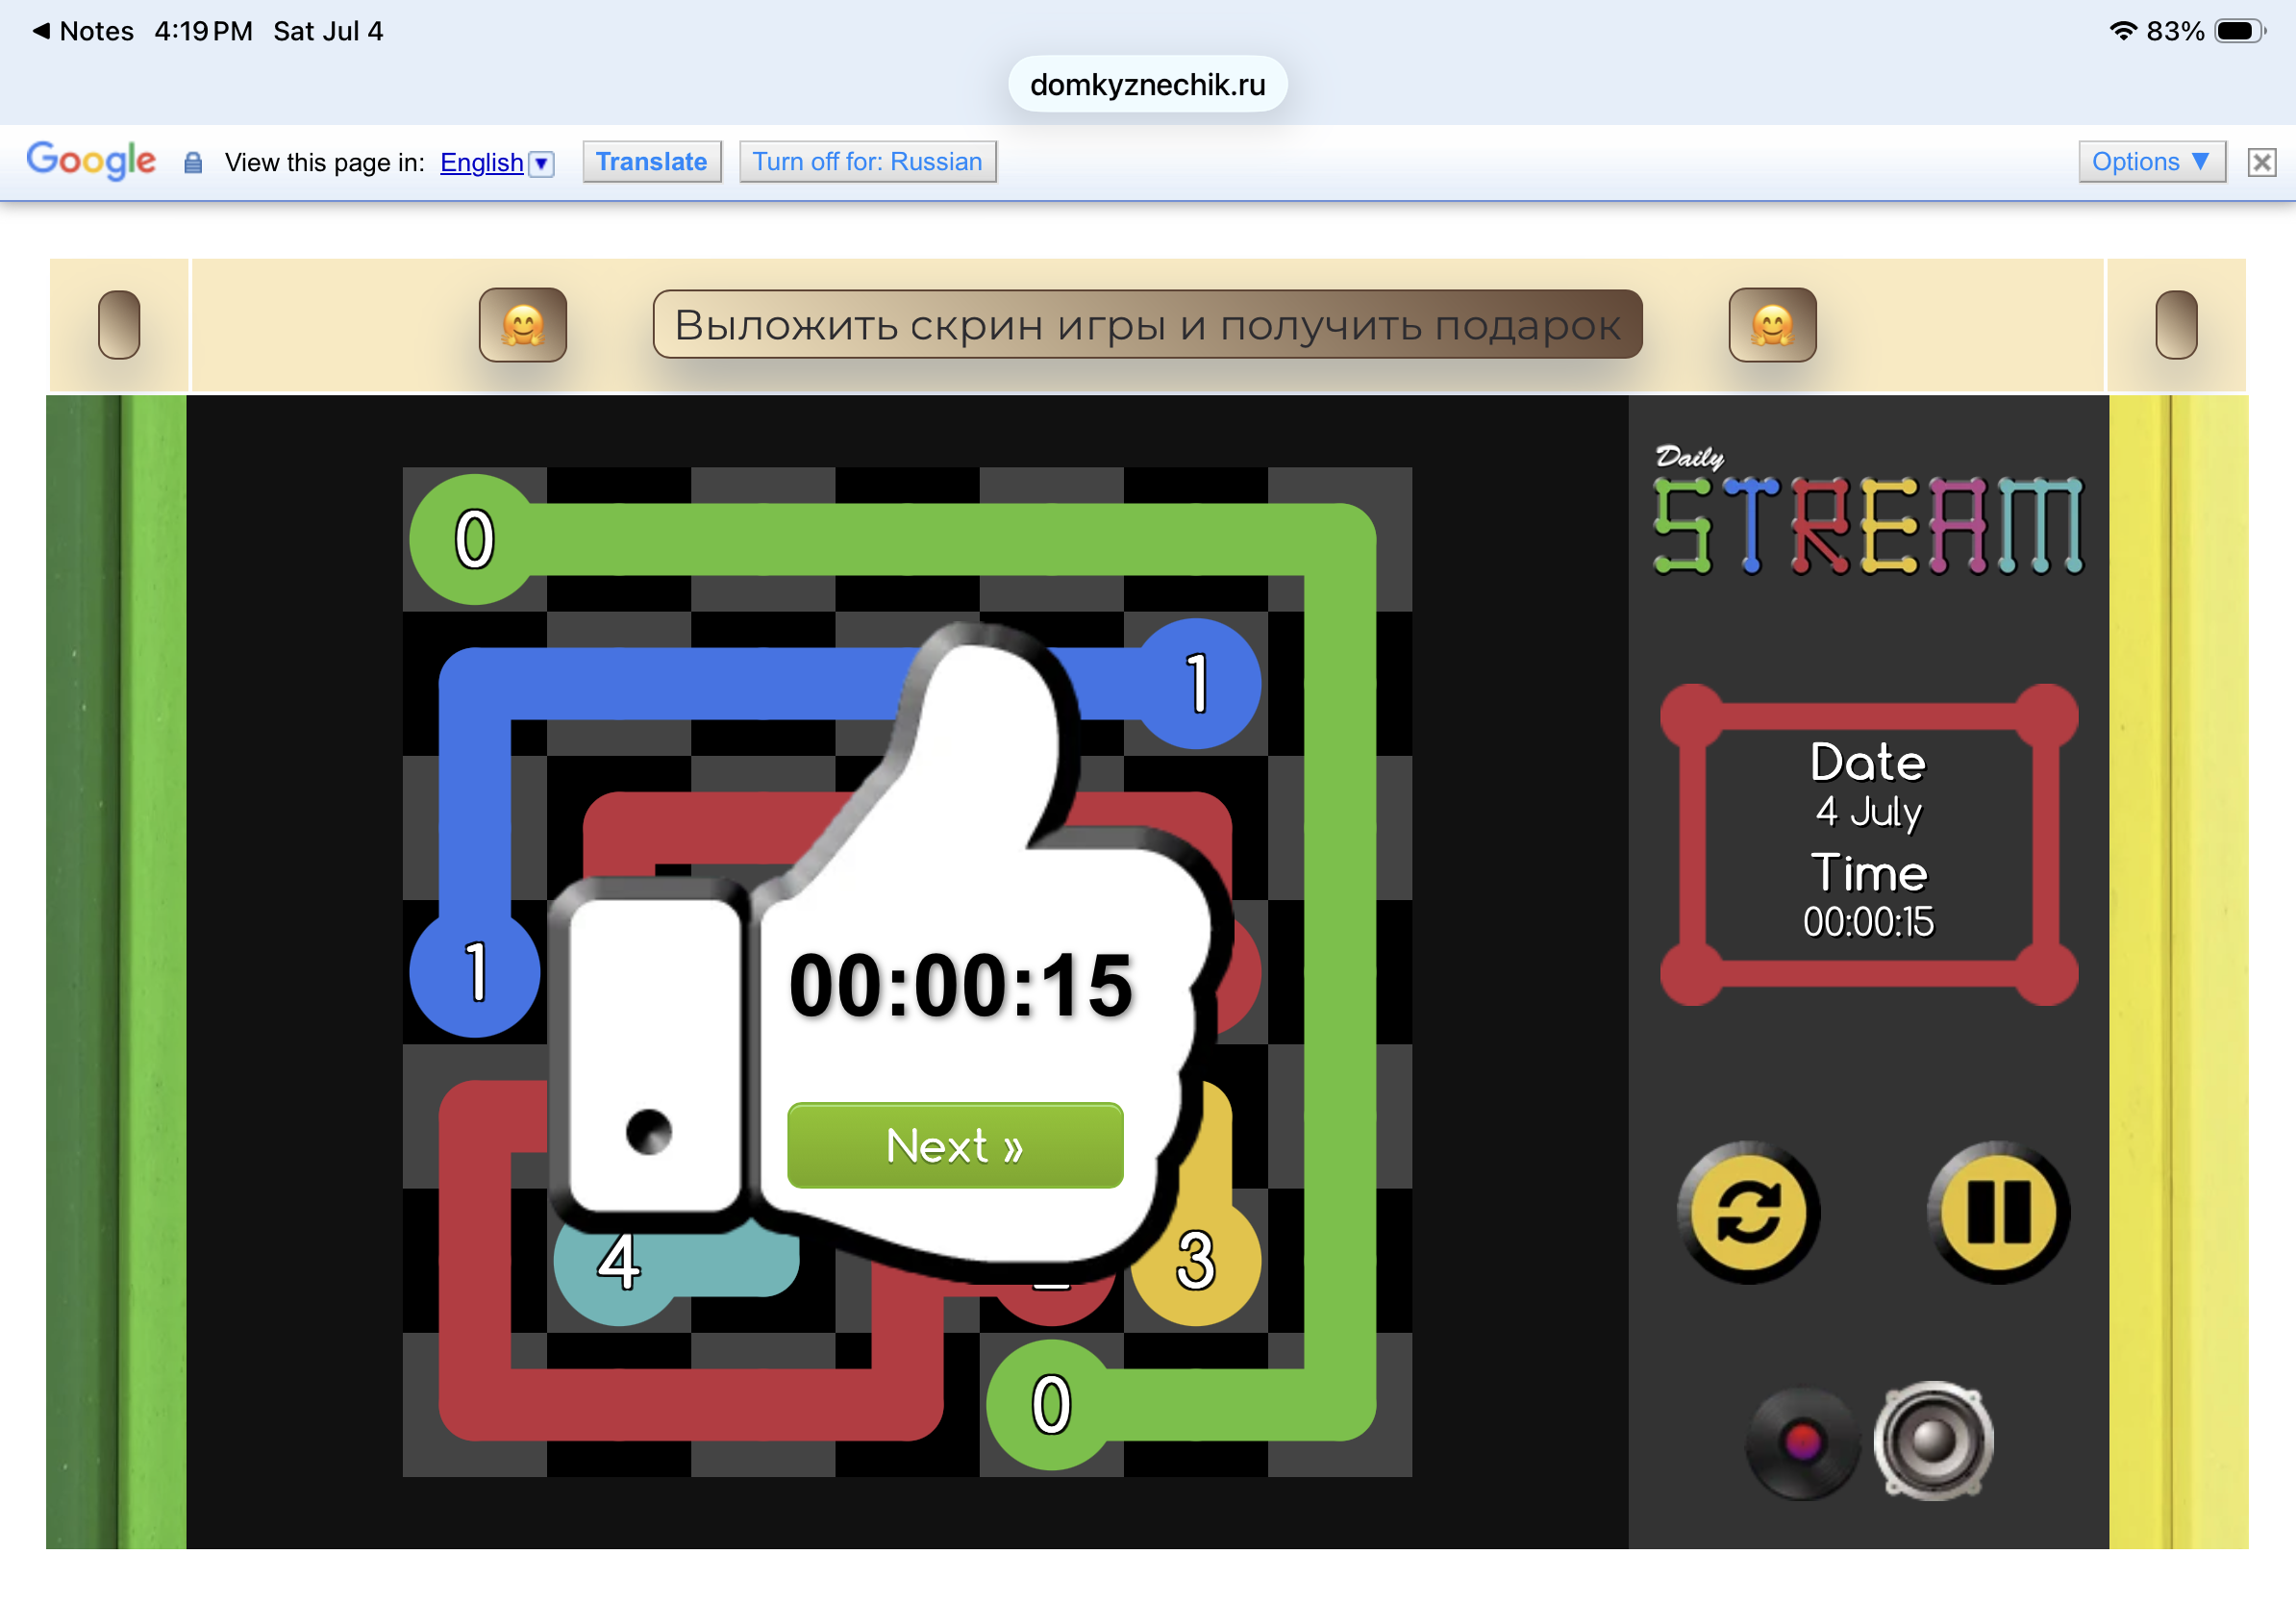
Task: Pause the game with the pause button
Action: click(1998, 1212)
